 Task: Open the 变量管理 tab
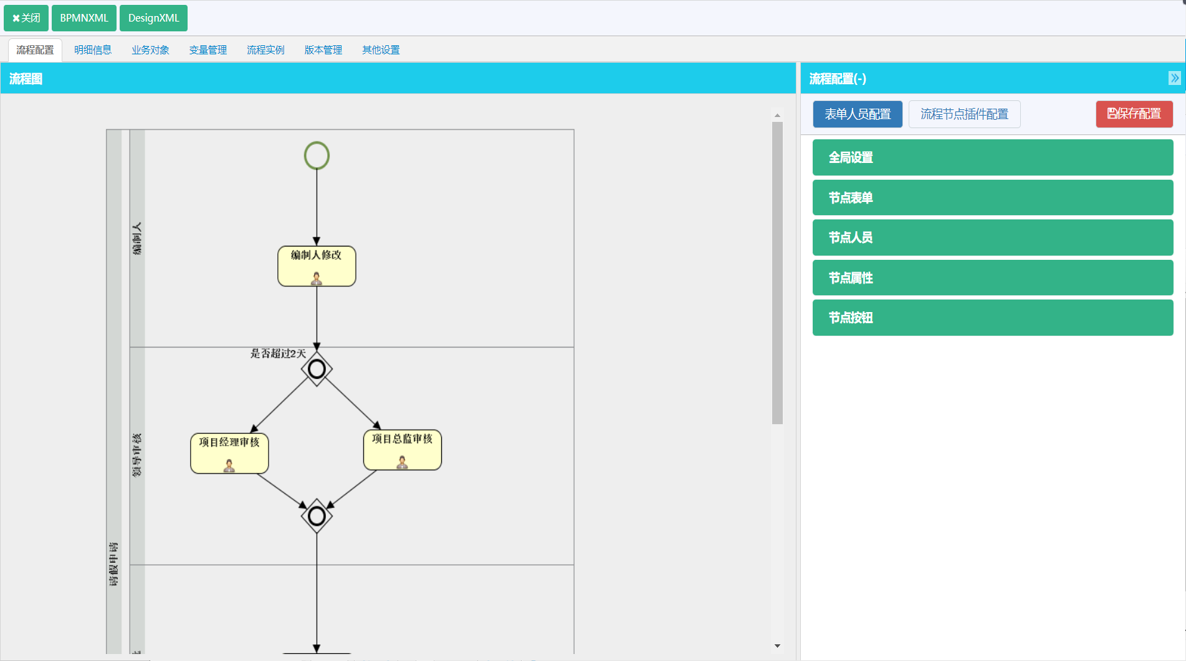click(208, 50)
